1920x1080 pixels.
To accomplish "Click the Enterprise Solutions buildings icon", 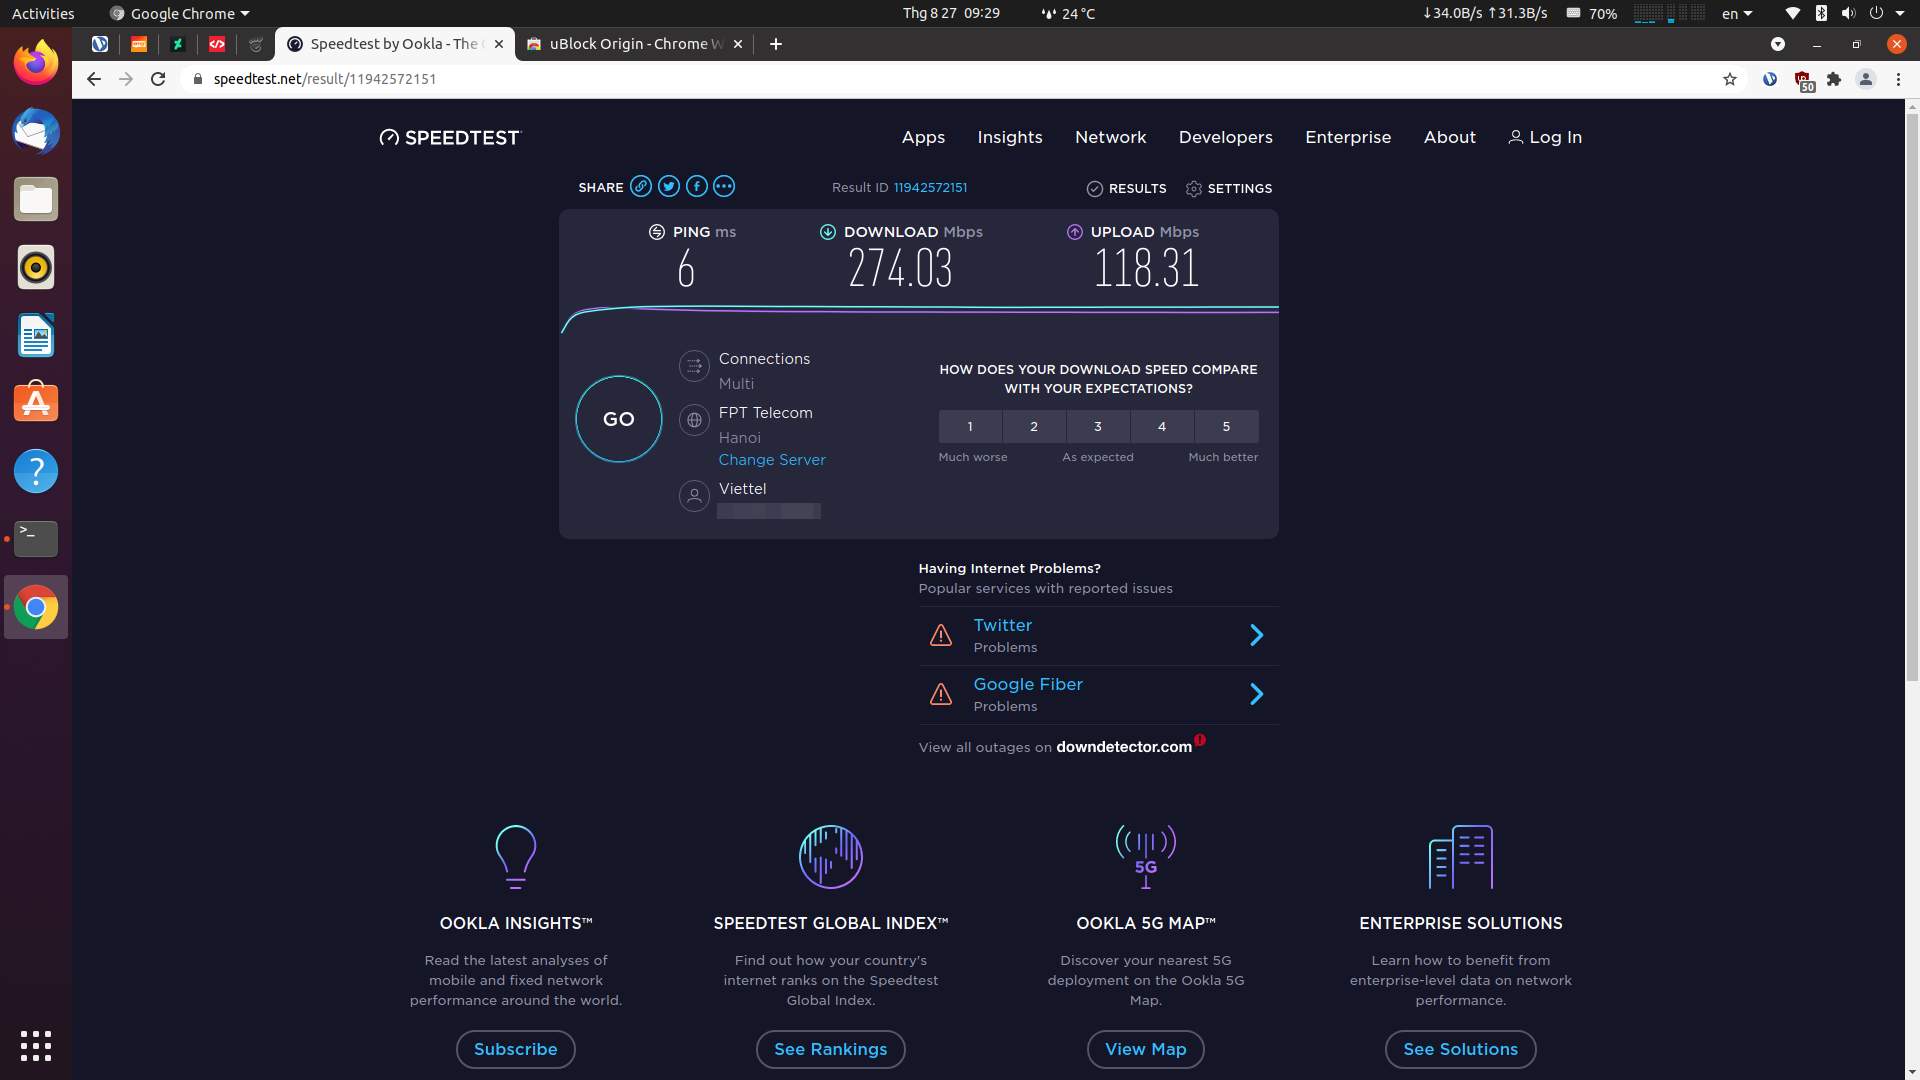I will pyautogui.click(x=1461, y=857).
